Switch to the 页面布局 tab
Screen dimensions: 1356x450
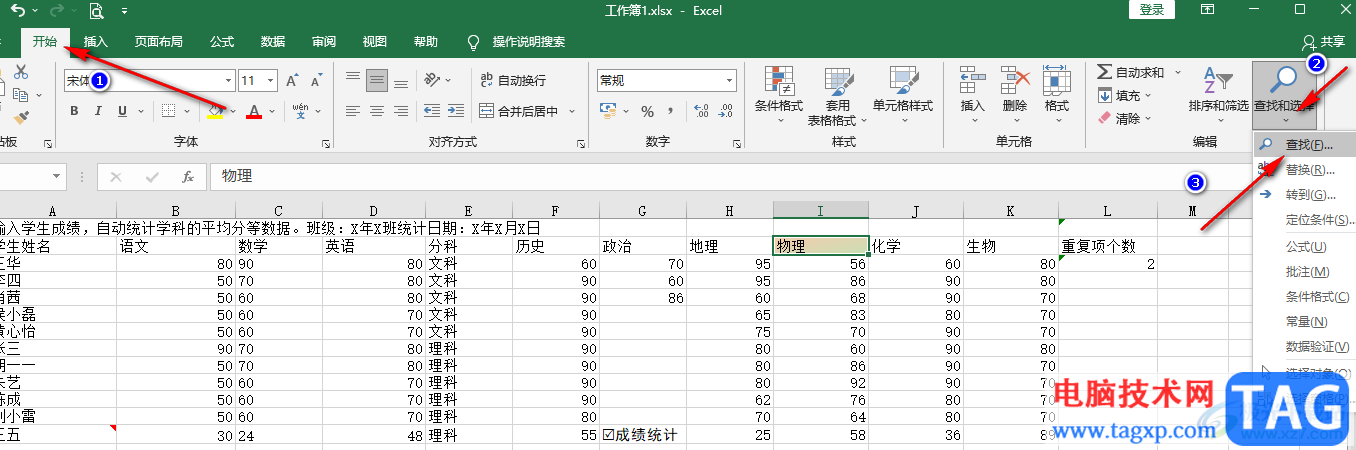(159, 42)
